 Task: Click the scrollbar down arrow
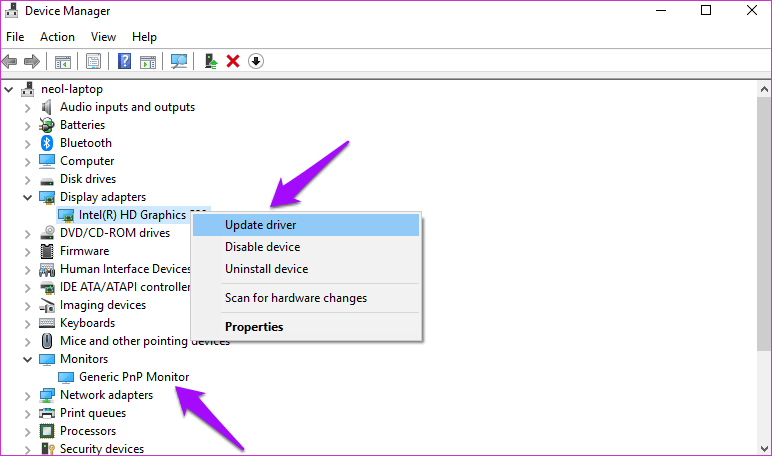pyautogui.click(x=764, y=449)
